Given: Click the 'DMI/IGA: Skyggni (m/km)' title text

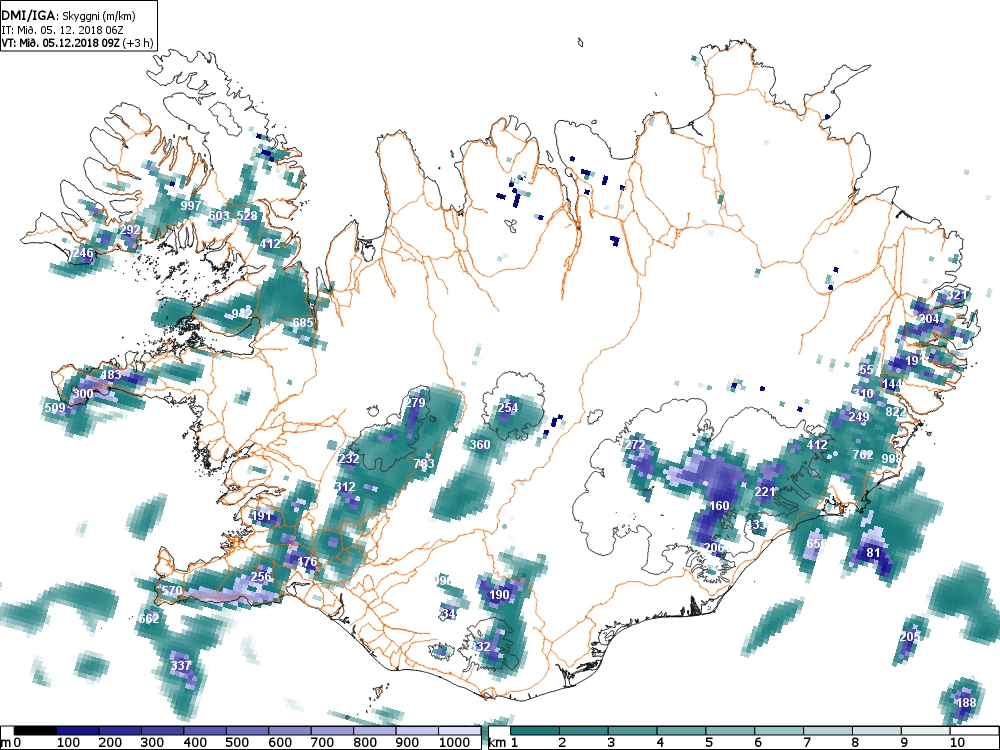Looking at the screenshot, I should pos(68,17).
